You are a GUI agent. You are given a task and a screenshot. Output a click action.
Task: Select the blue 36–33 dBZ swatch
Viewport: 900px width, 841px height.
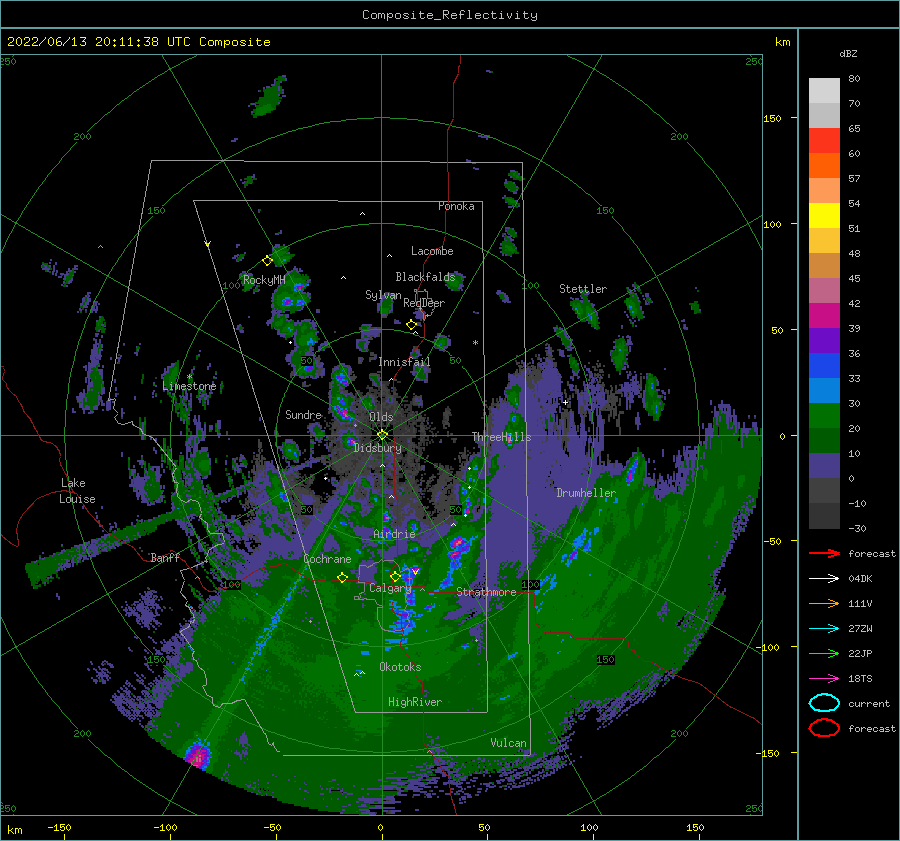click(824, 366)
